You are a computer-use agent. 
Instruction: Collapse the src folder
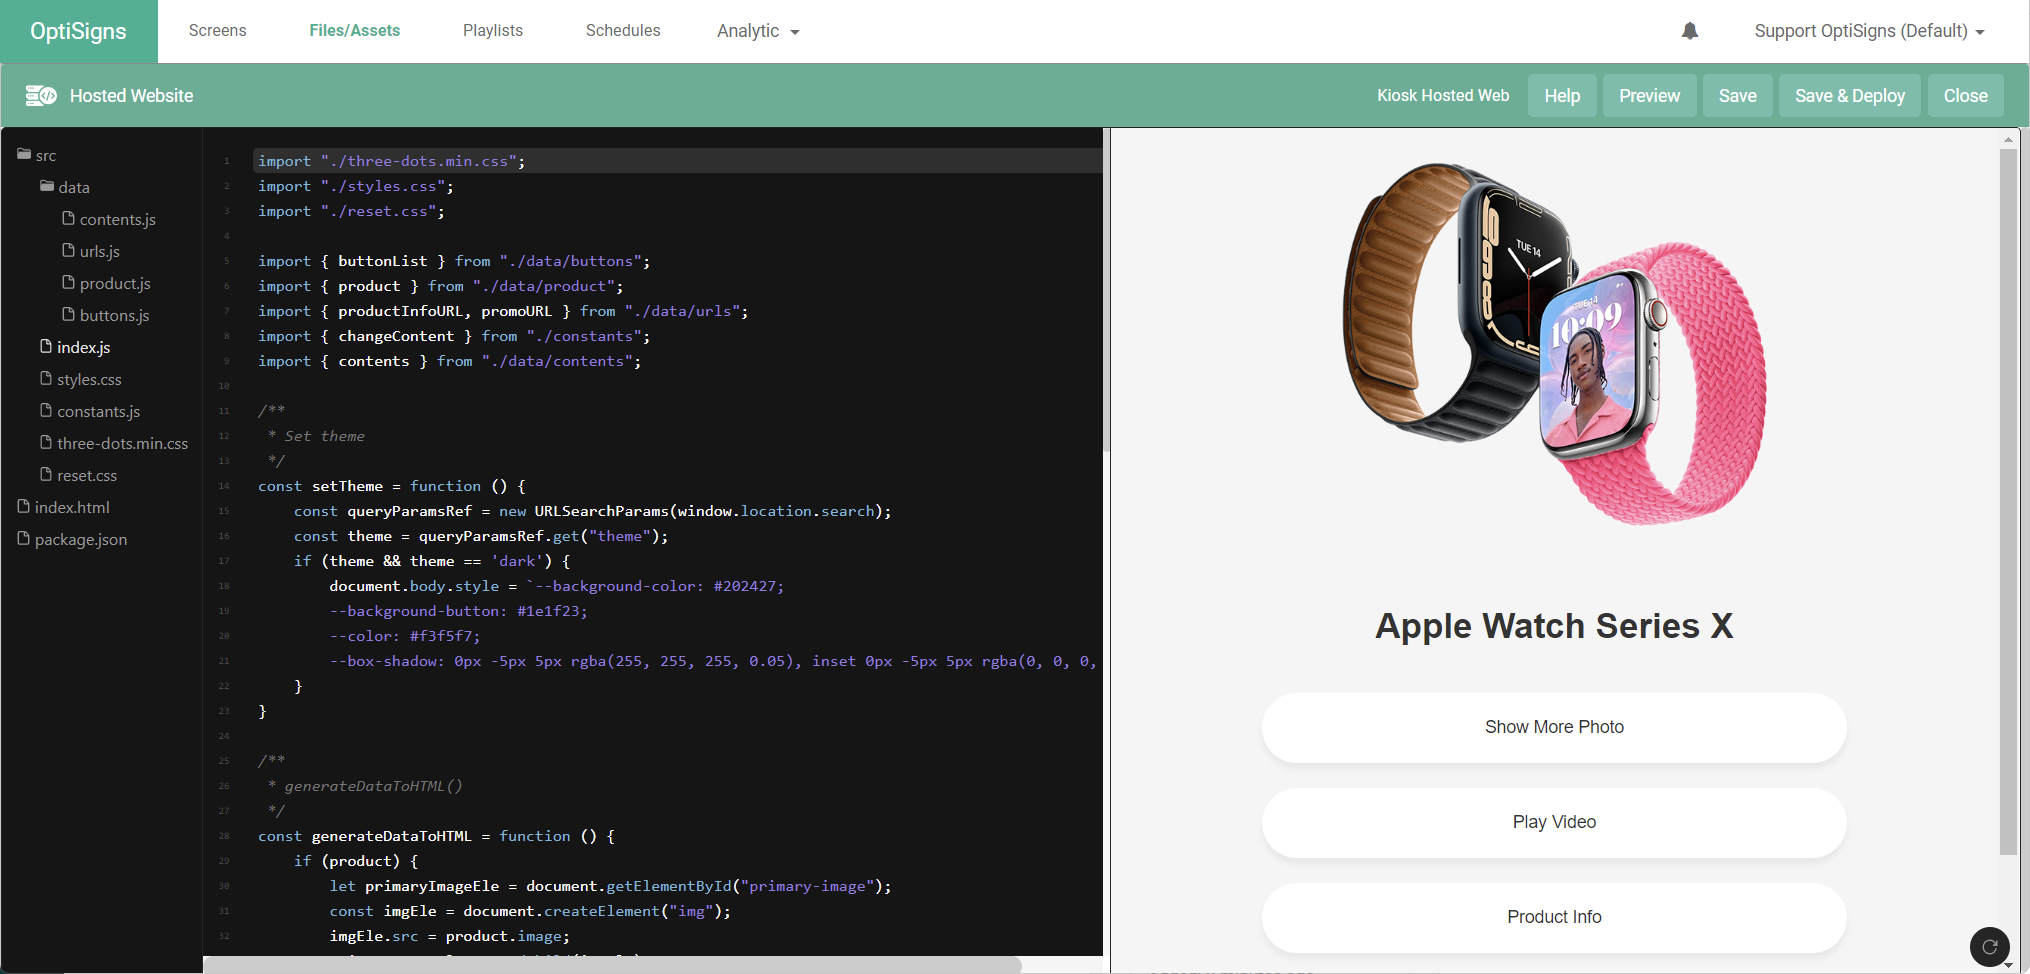pos(24,155)
